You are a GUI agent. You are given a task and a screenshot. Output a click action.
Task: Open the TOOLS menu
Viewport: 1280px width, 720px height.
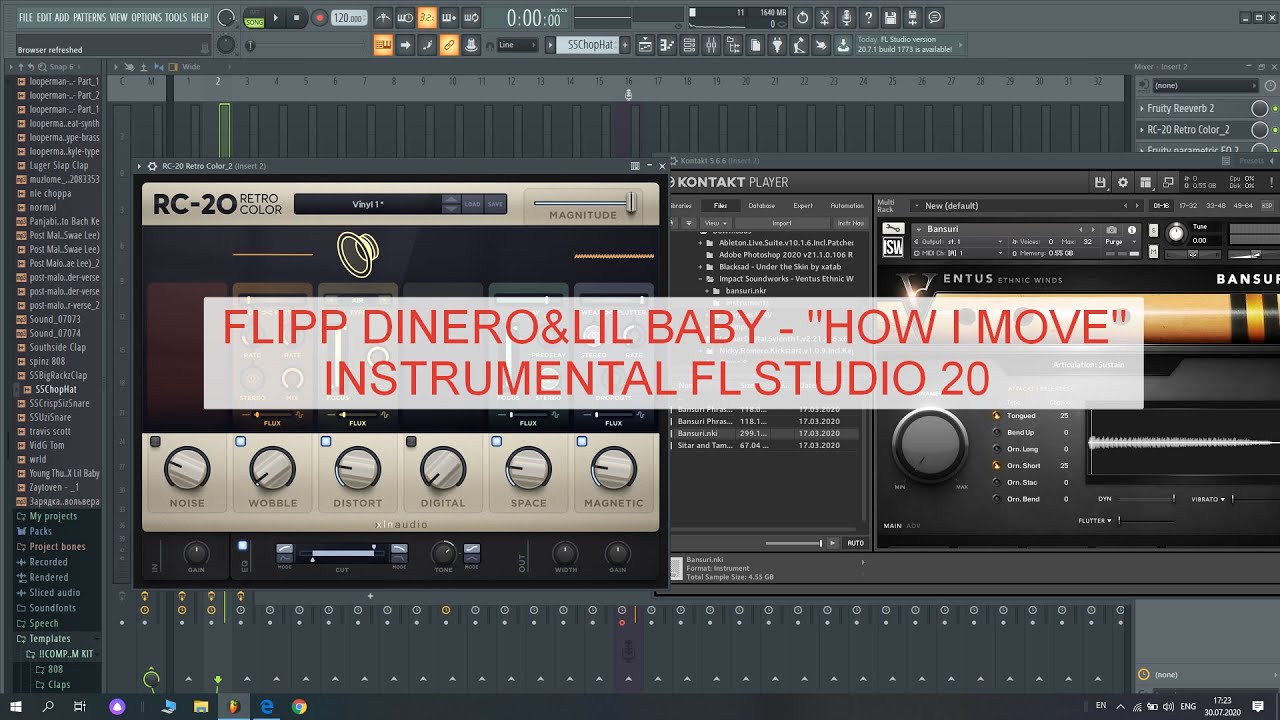coord(176,18)
